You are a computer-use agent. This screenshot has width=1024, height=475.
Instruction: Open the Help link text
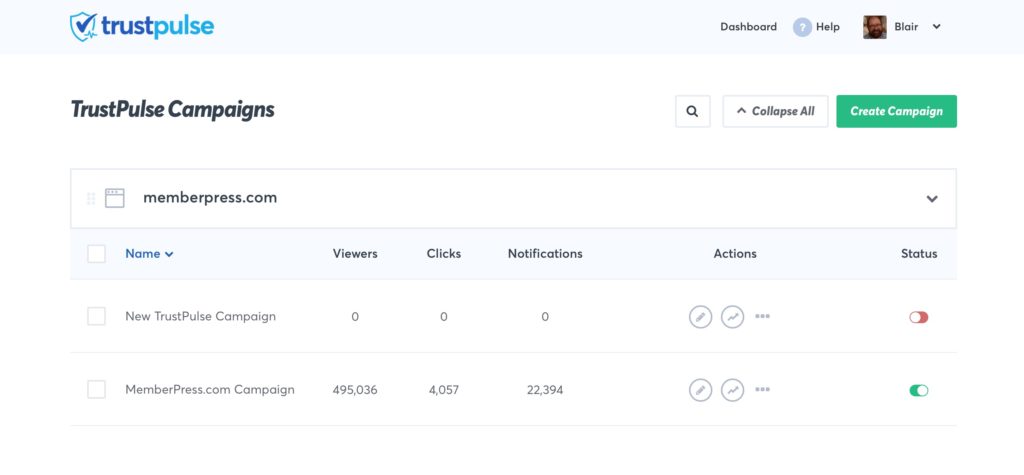point(827,27)
